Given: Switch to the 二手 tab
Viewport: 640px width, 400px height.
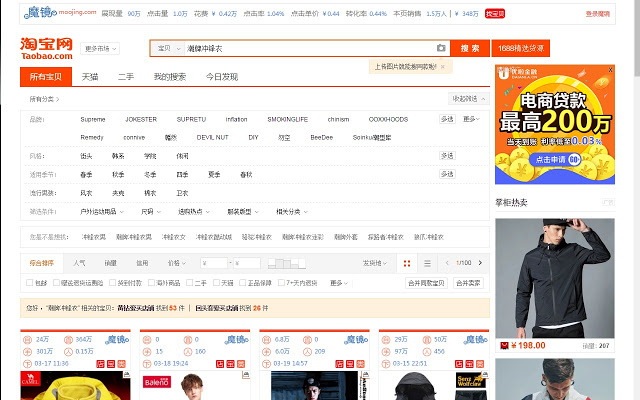Looking at the screenshot, I should [126, 77].
